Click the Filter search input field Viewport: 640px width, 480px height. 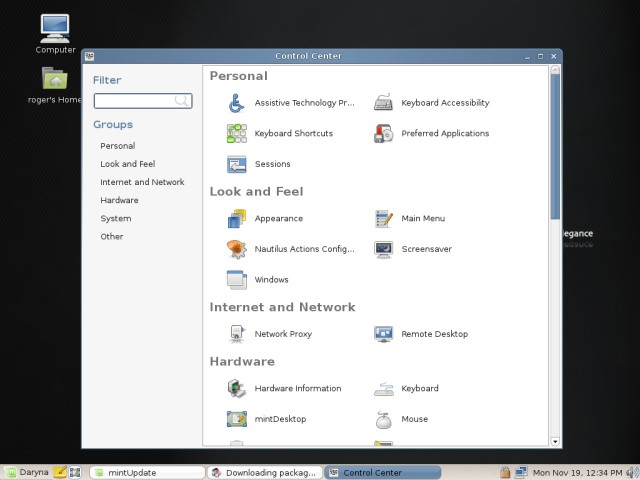click(143, 101)
